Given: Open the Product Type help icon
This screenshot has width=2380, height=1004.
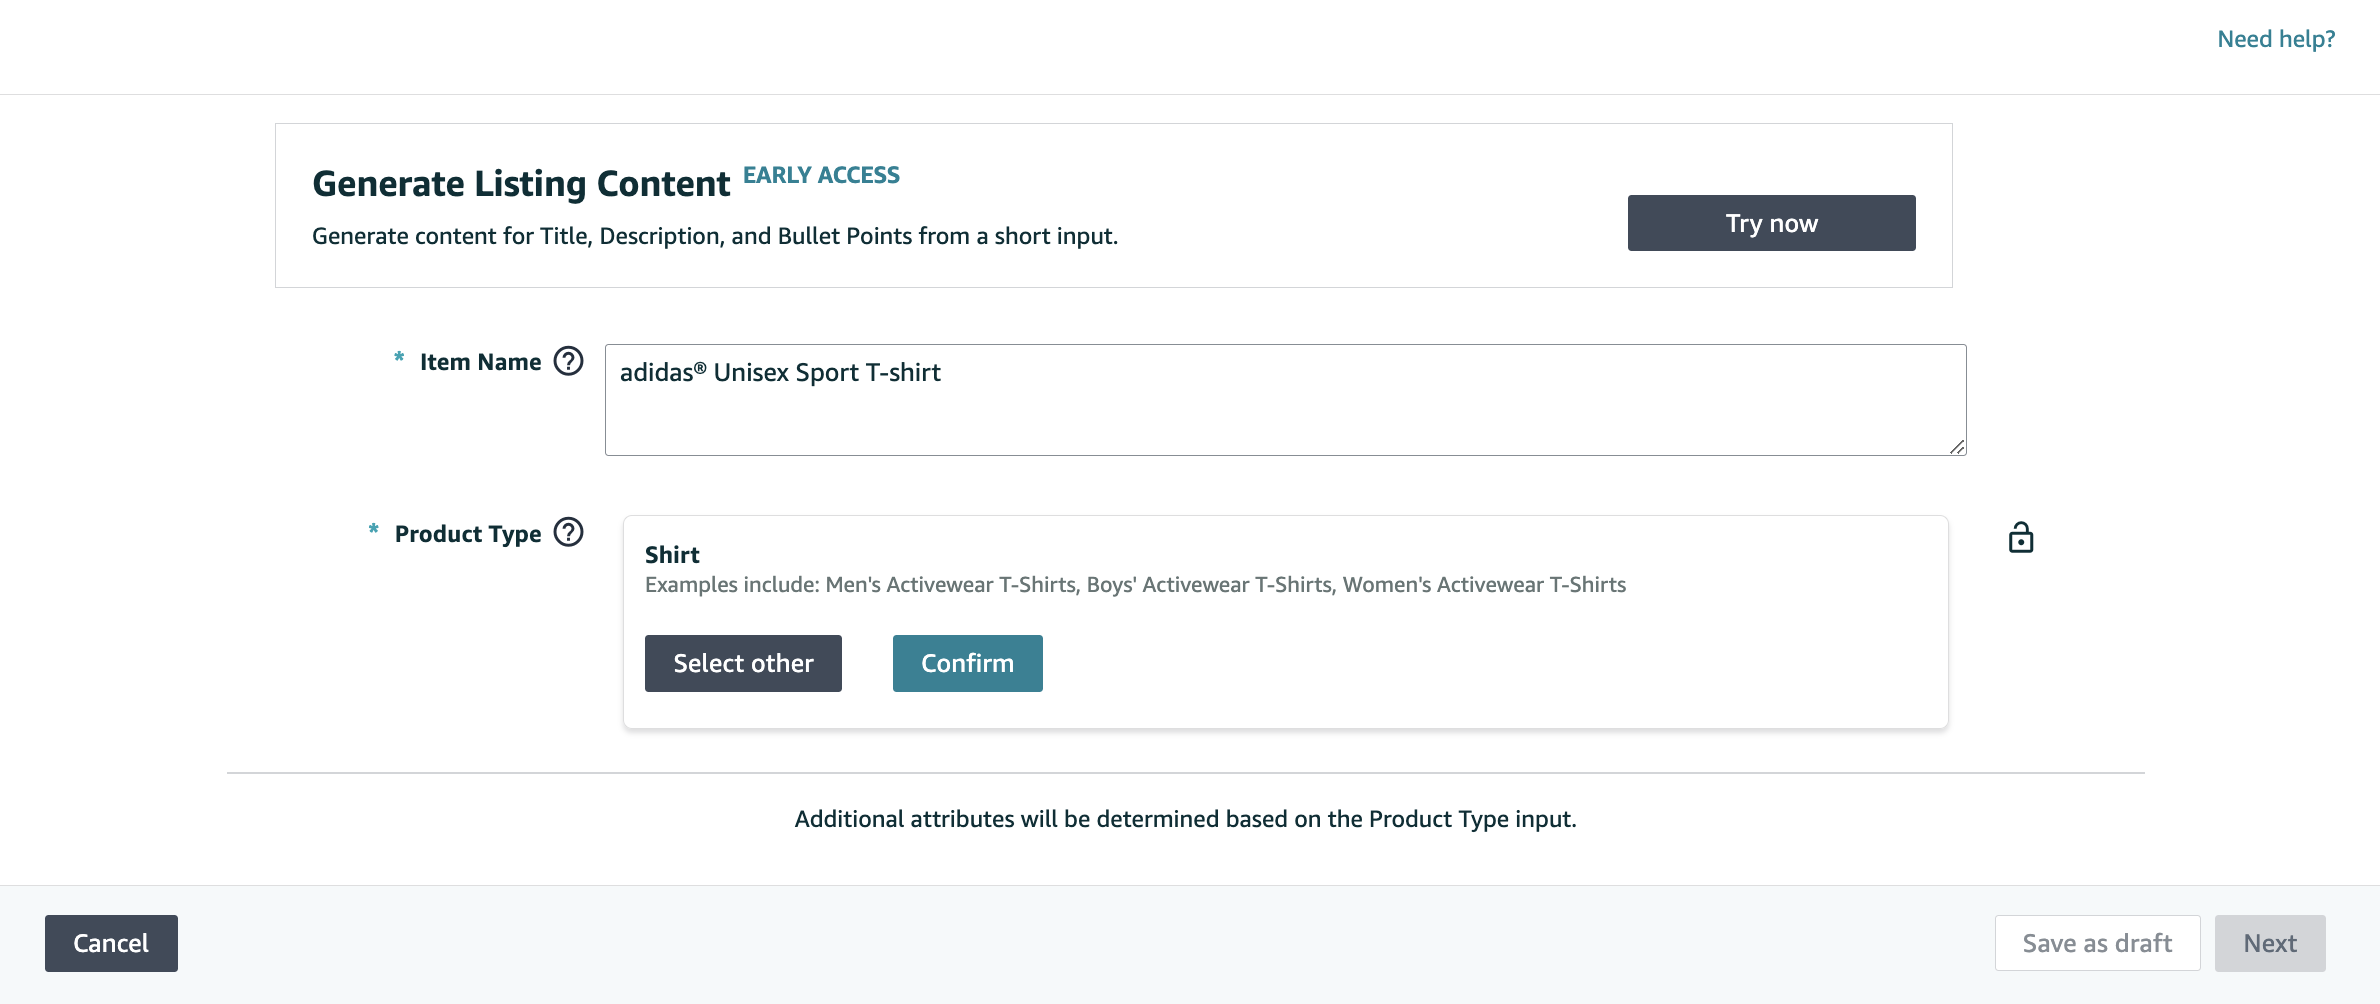Looking at the screenshot, I should (568, 532).
